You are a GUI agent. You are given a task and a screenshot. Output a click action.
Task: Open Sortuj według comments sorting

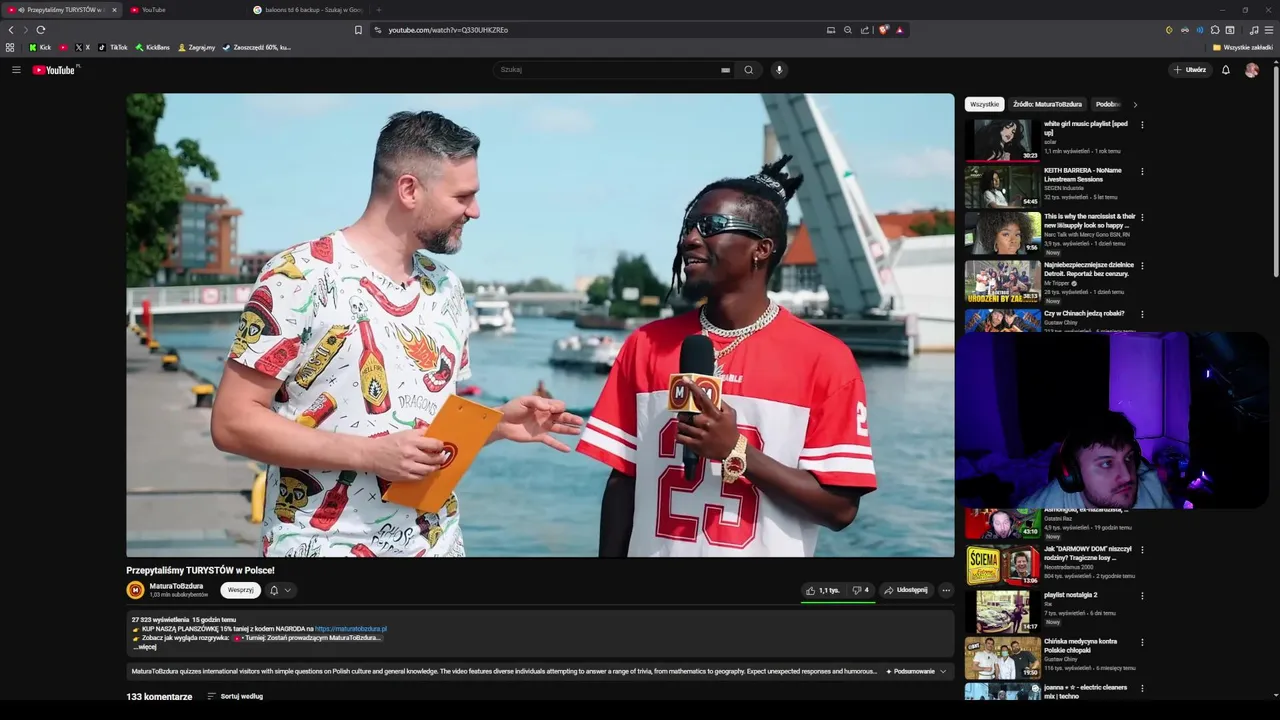235,696
